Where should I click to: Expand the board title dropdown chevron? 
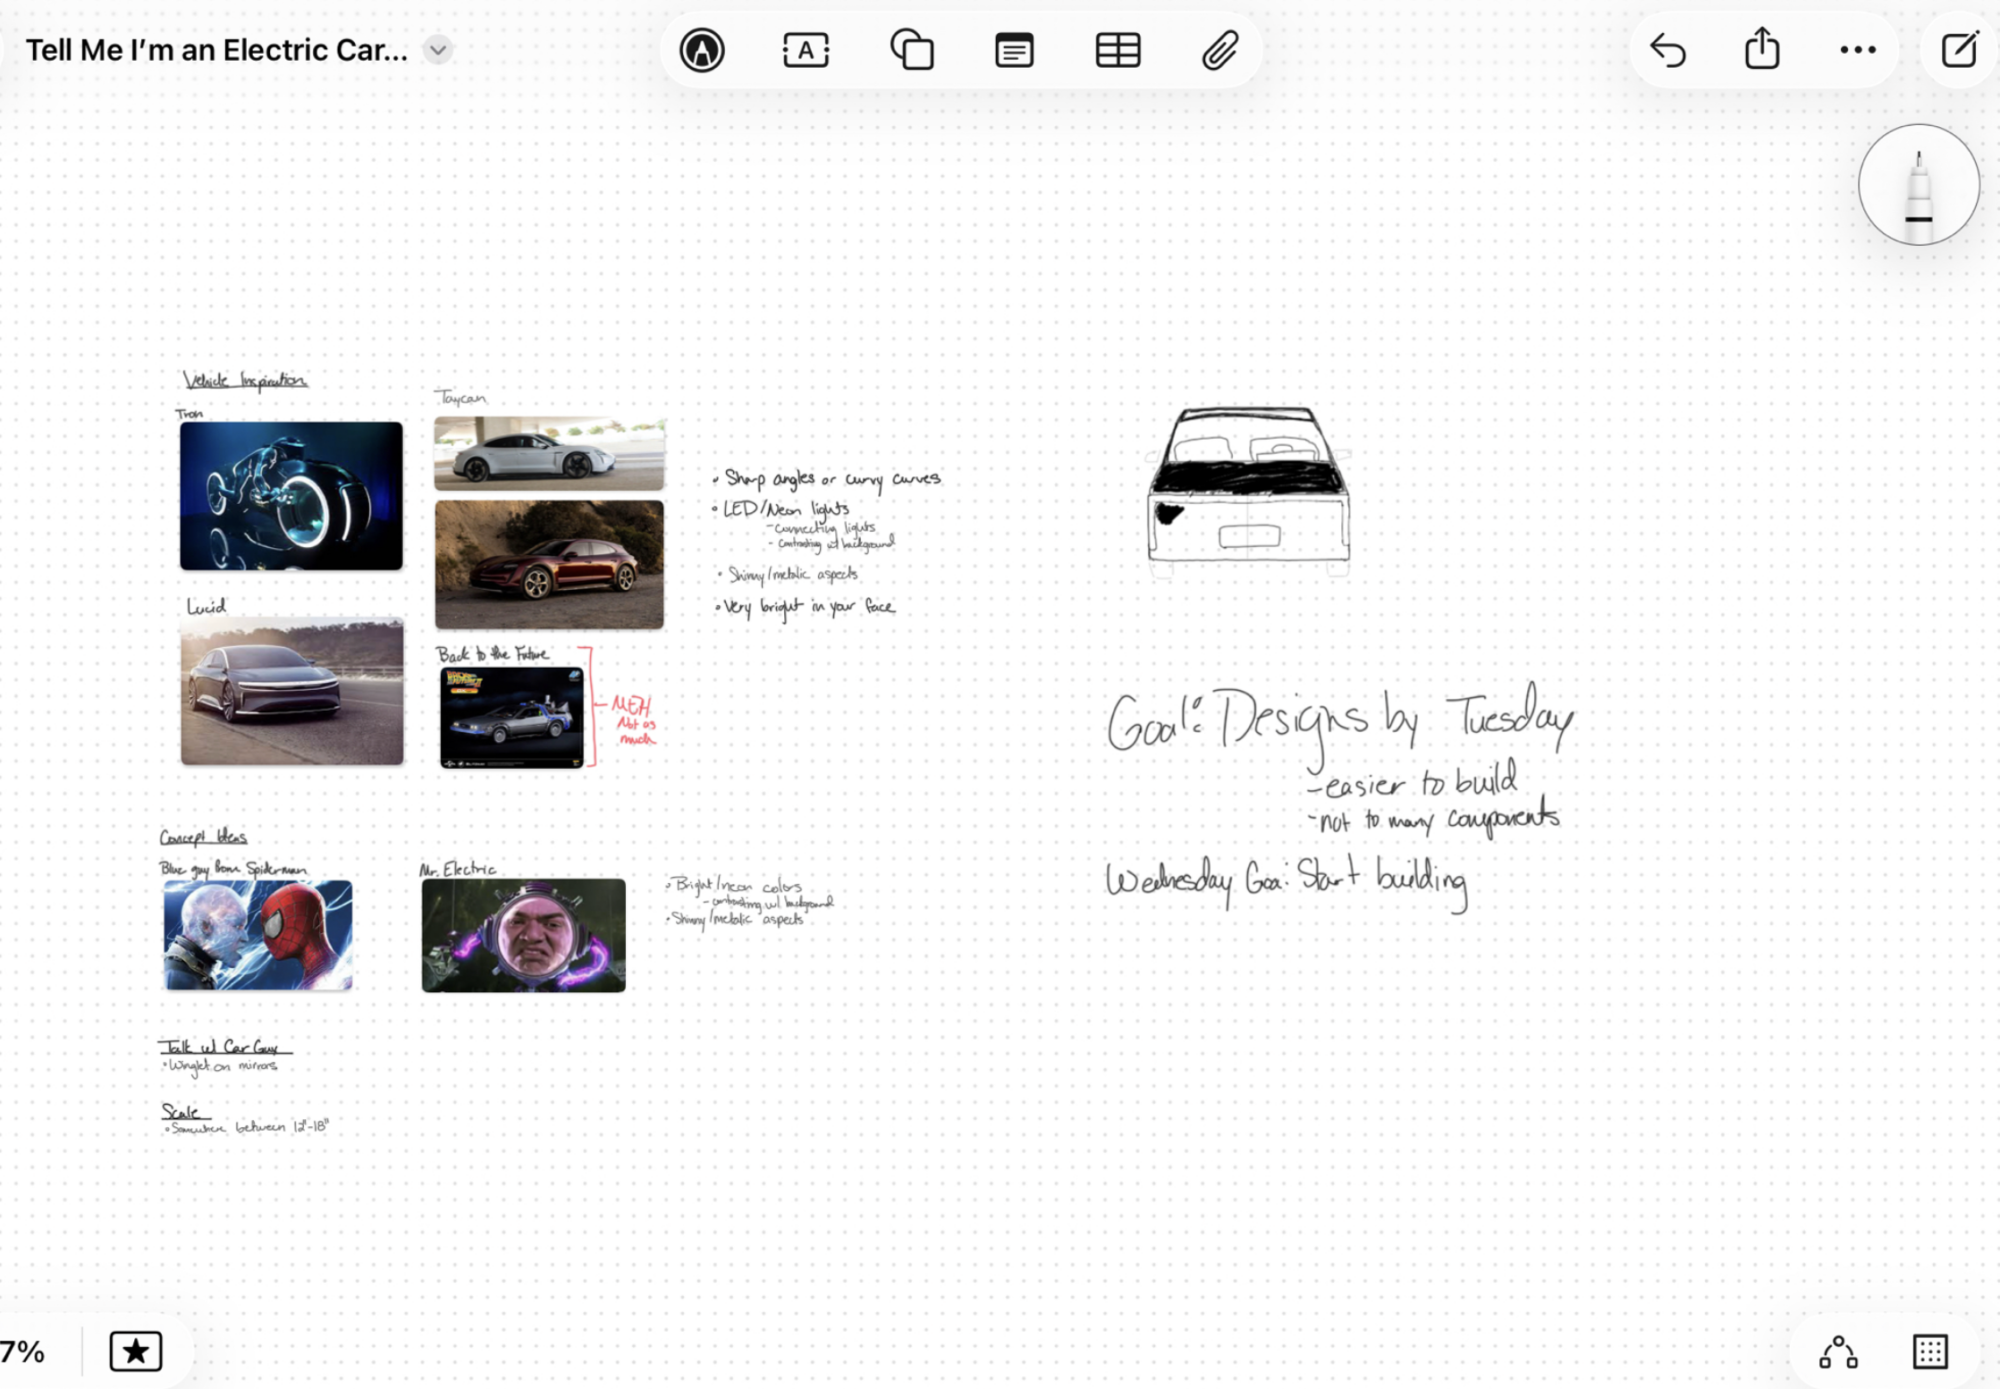(438, 50)
